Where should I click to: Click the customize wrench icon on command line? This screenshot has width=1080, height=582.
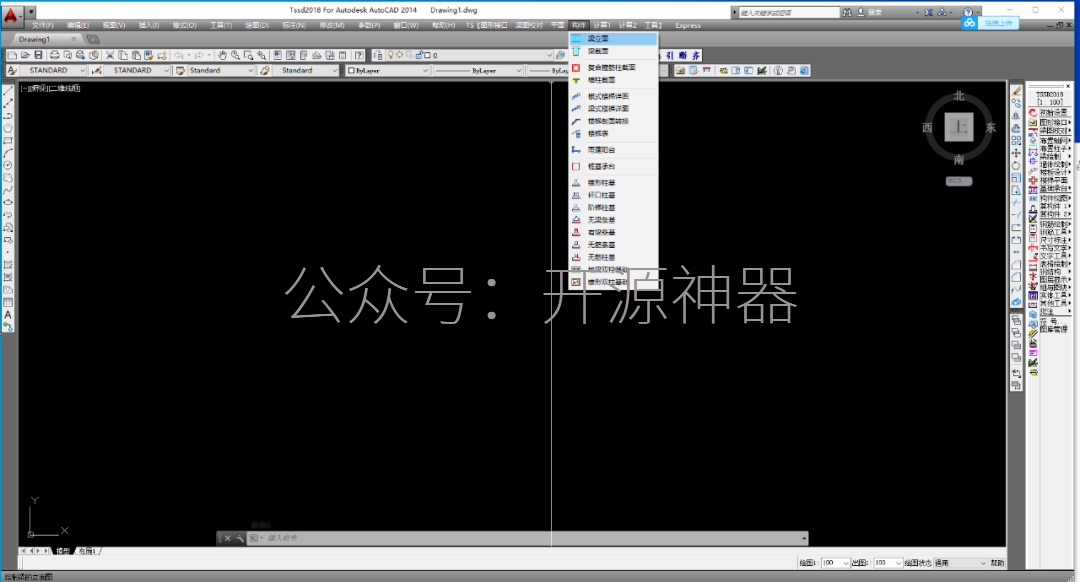(x=240, y=538)
